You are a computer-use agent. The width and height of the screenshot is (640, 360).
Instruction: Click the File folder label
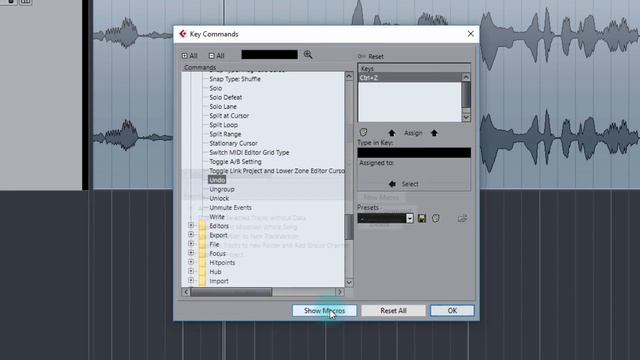(214, 244)
